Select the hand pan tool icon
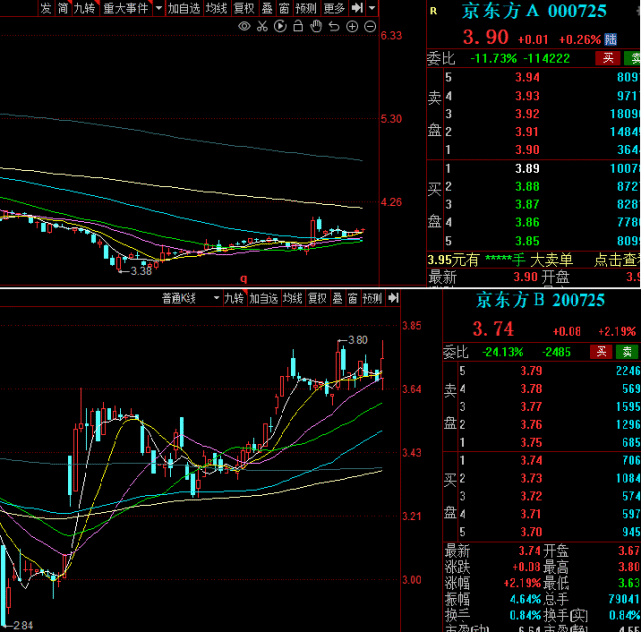This screenshot has width=641, height=632. point(316,27)
